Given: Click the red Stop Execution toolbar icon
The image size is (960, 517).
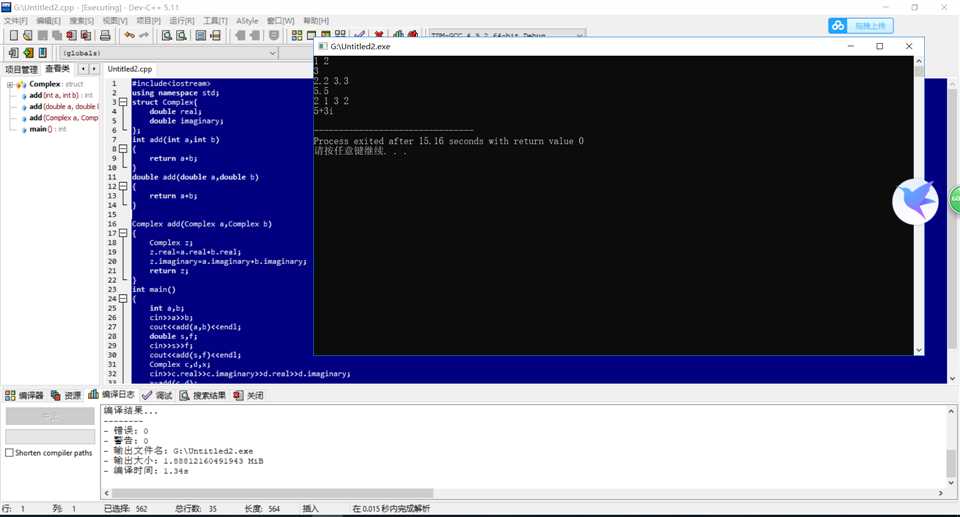Looking at the screenshot, I should point(379,36).
